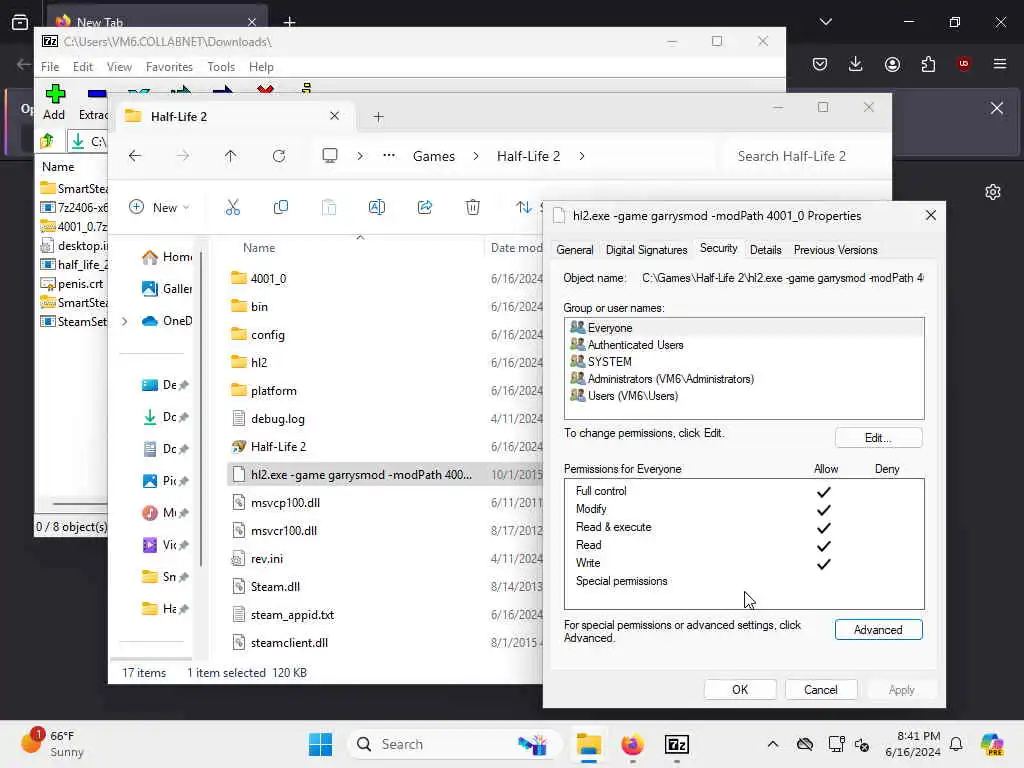Open the 7-Zip Tools menu
Screen dimensions: 1024x768
(x=221, y=67)
